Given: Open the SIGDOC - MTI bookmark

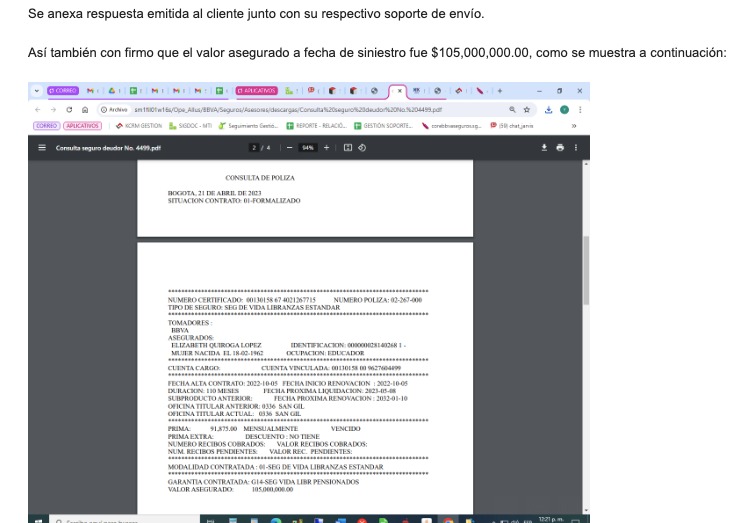Looking at the screenshot, I should pos(190,126).
